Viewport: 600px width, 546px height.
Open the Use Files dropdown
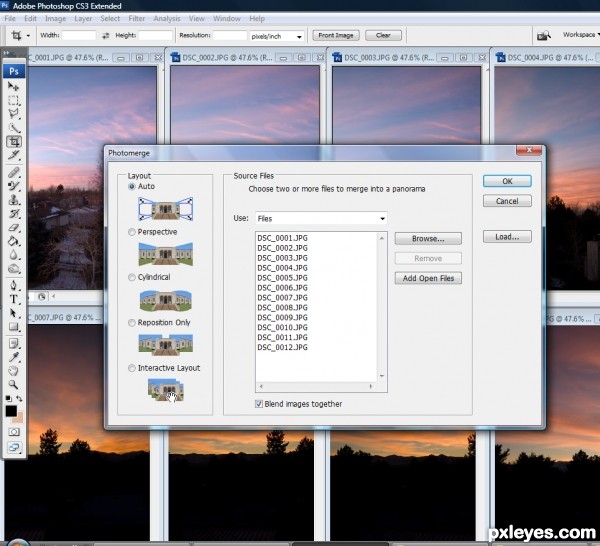[321, 218]
